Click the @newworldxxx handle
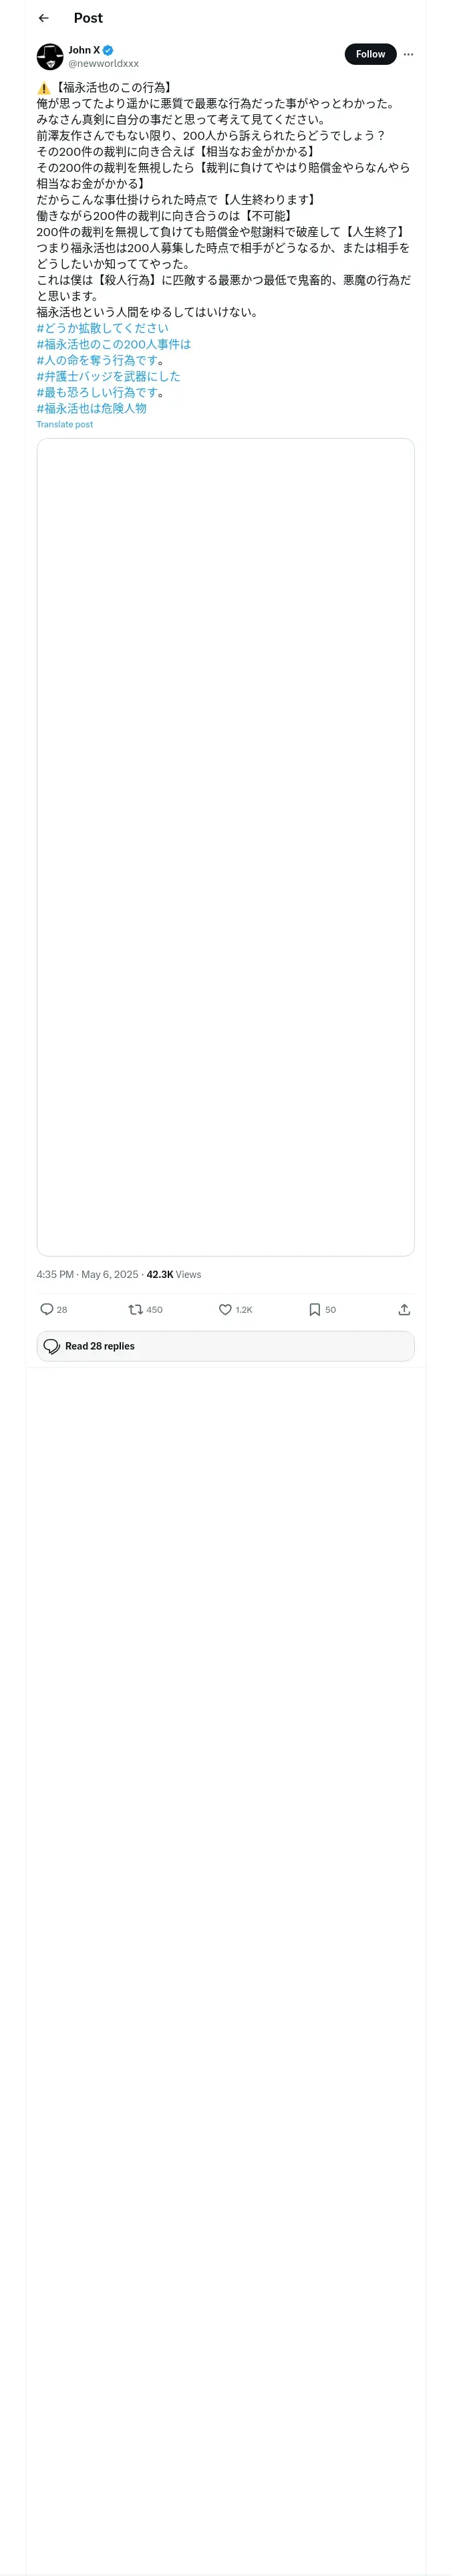The width and height of the screenshot is (451, 2576). click(x=104, y=63)
